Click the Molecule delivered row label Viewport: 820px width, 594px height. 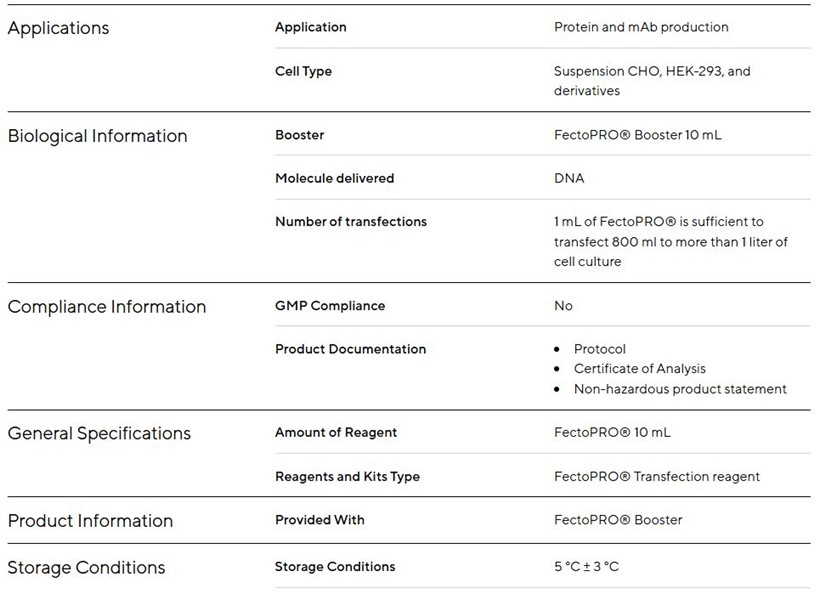pos(334,178)
